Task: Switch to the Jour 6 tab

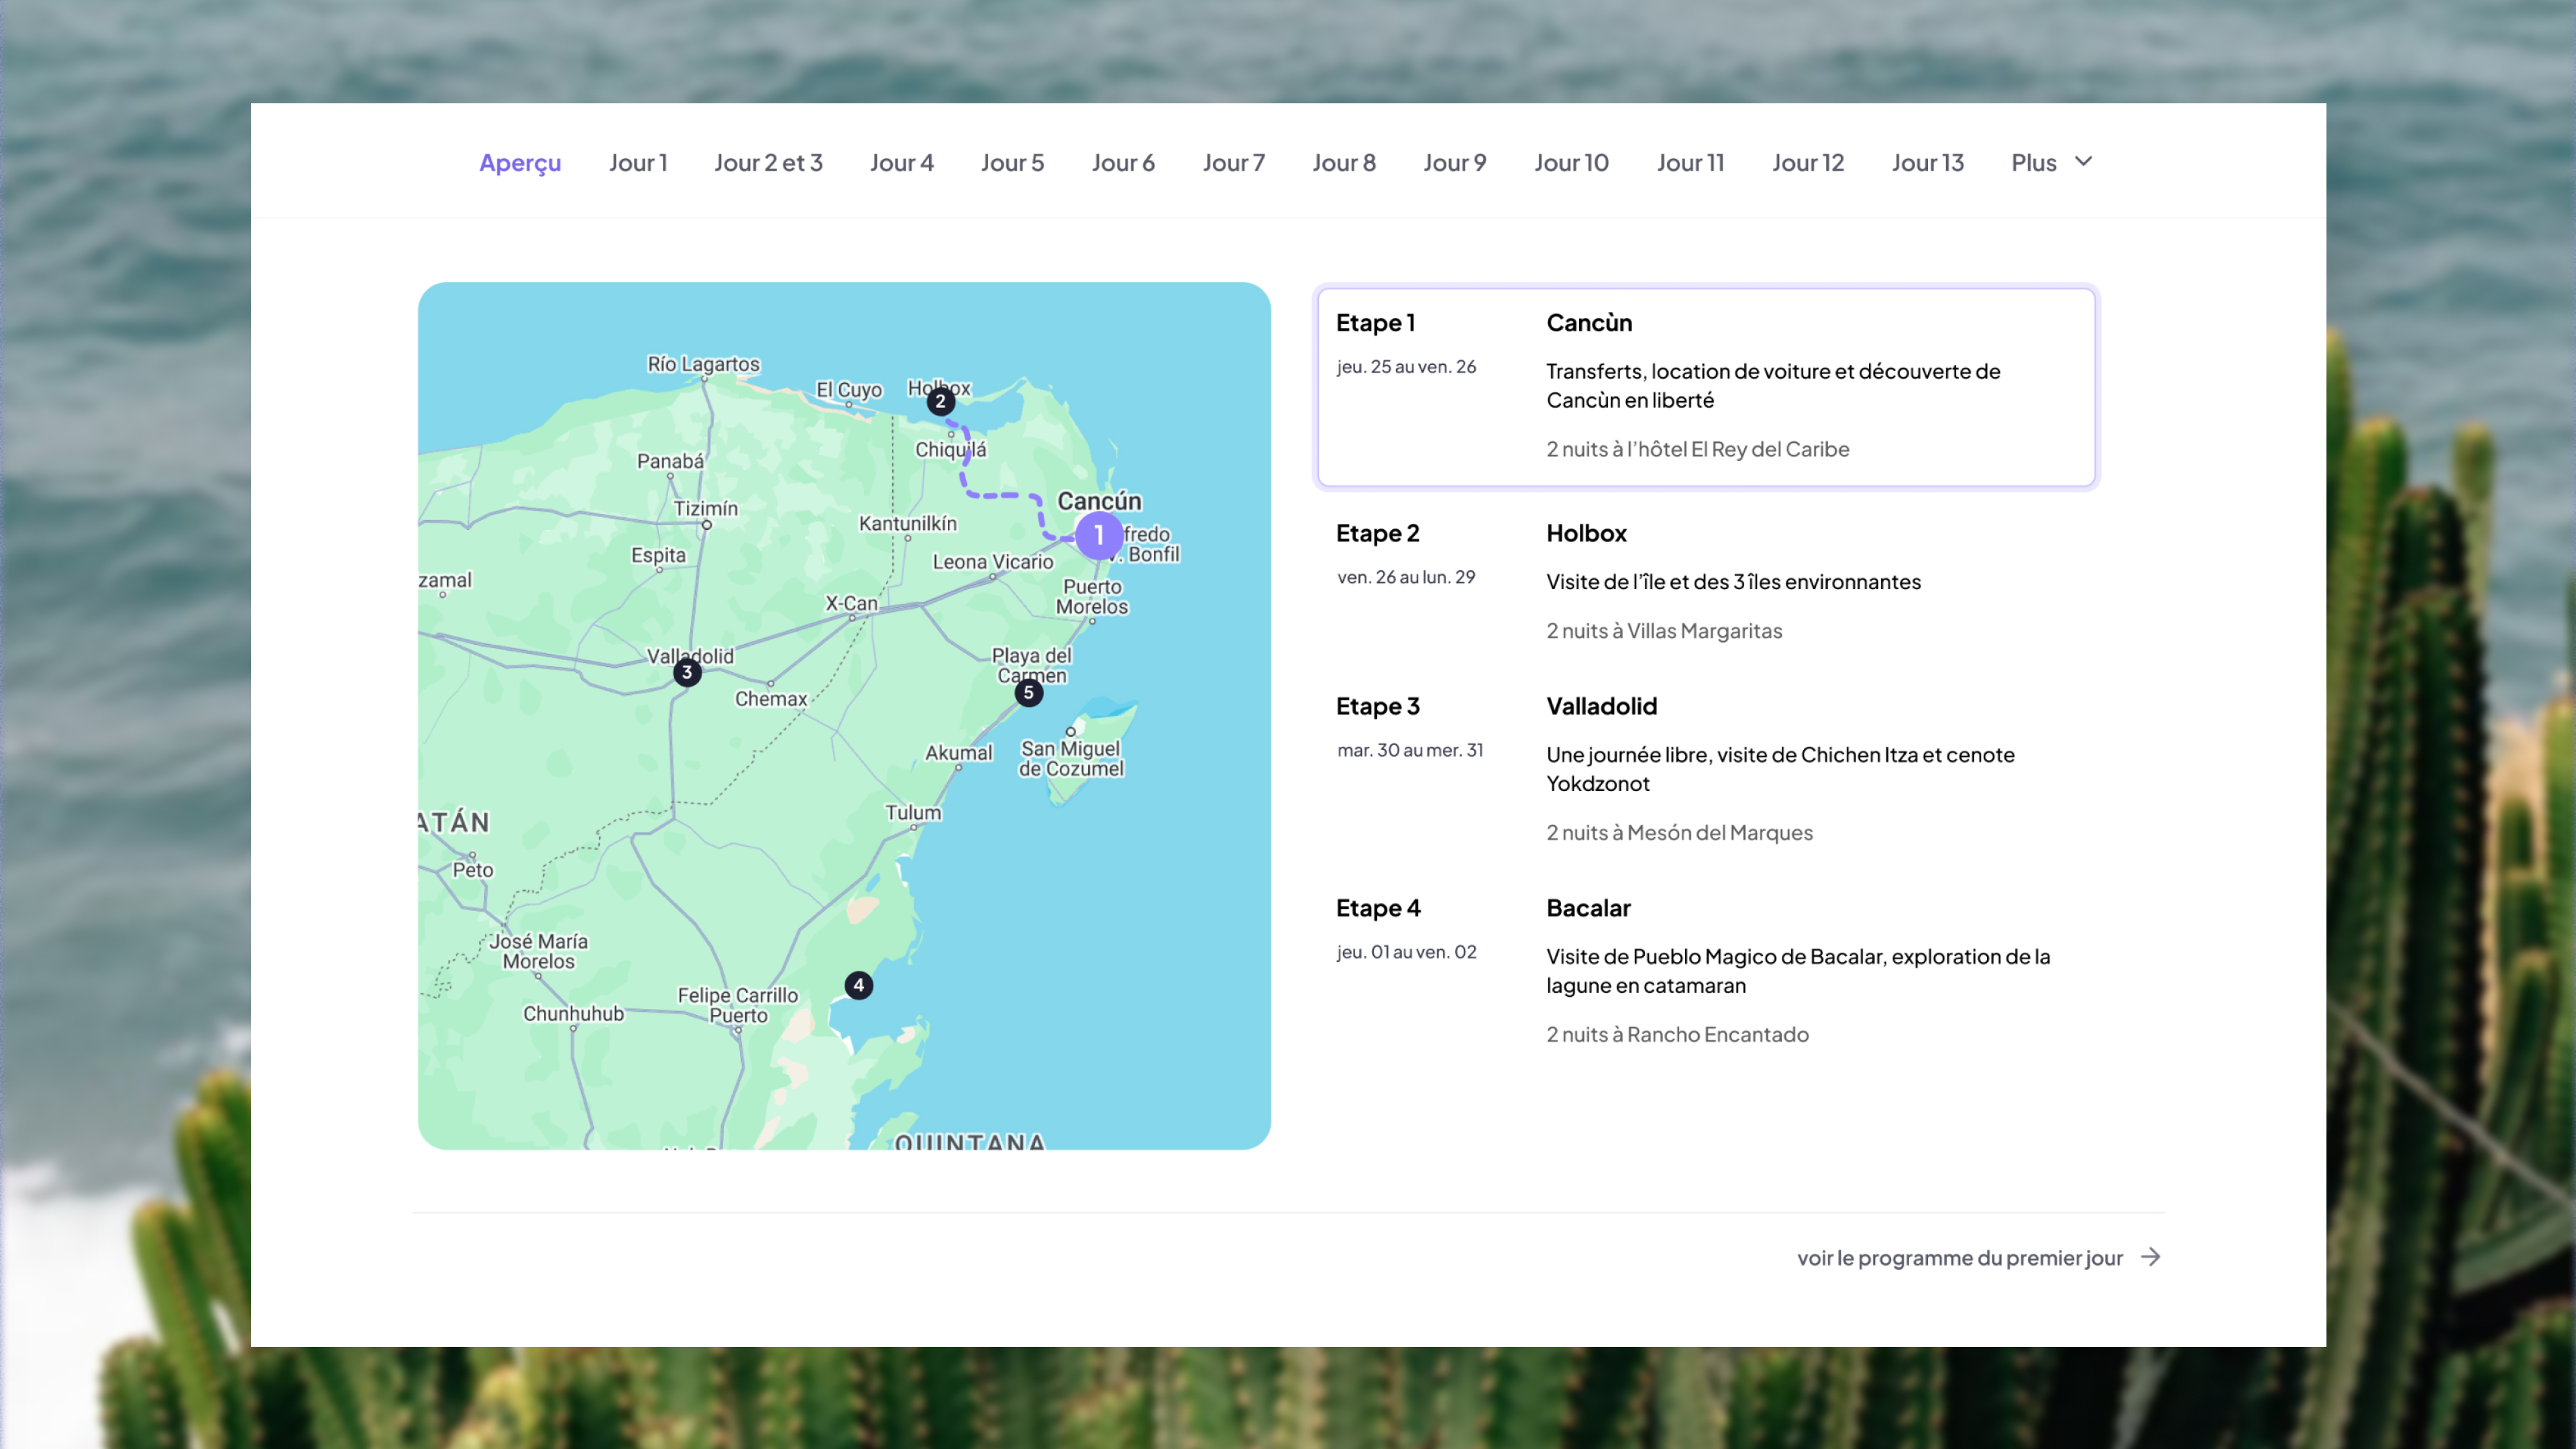Action: (x=1123, y=162)
